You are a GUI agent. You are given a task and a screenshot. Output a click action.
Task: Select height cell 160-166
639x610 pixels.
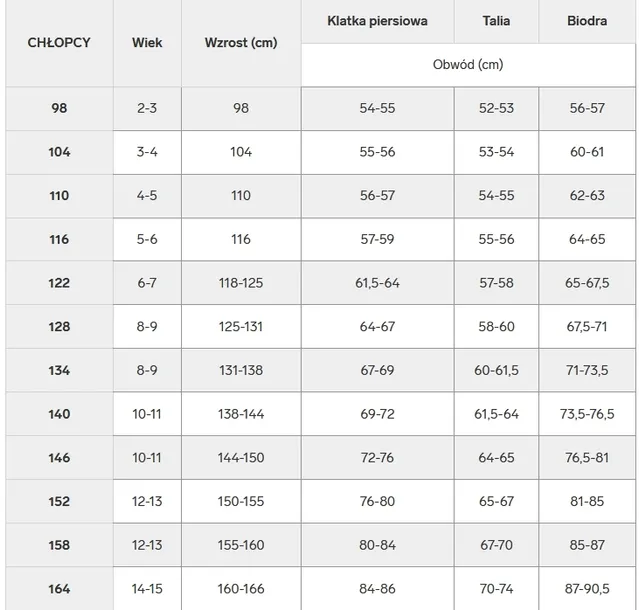pos(240,589)
